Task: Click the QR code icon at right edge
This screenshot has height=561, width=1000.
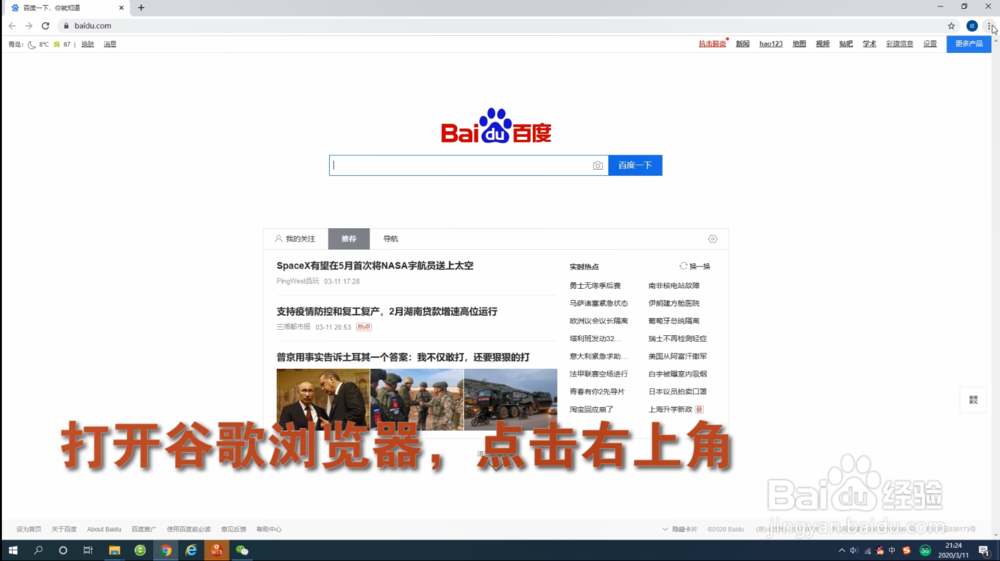Action: (x=973, y=400)
